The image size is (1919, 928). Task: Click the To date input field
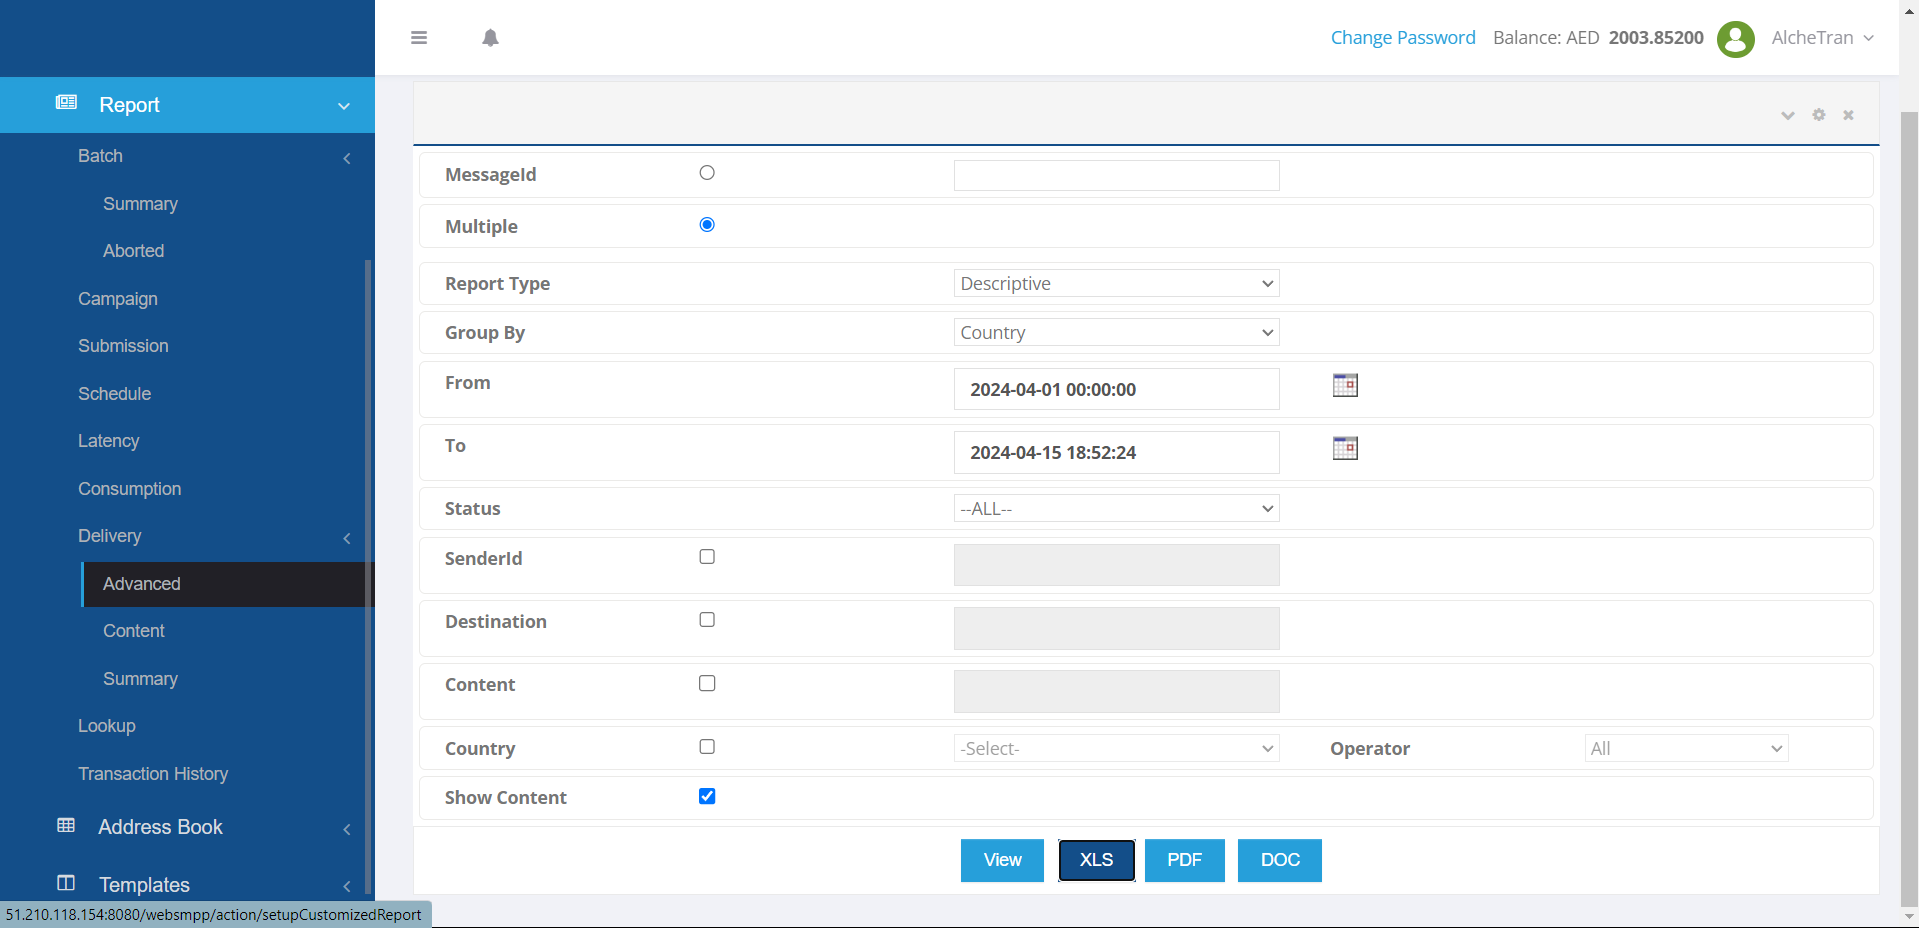coord(1116,452)
